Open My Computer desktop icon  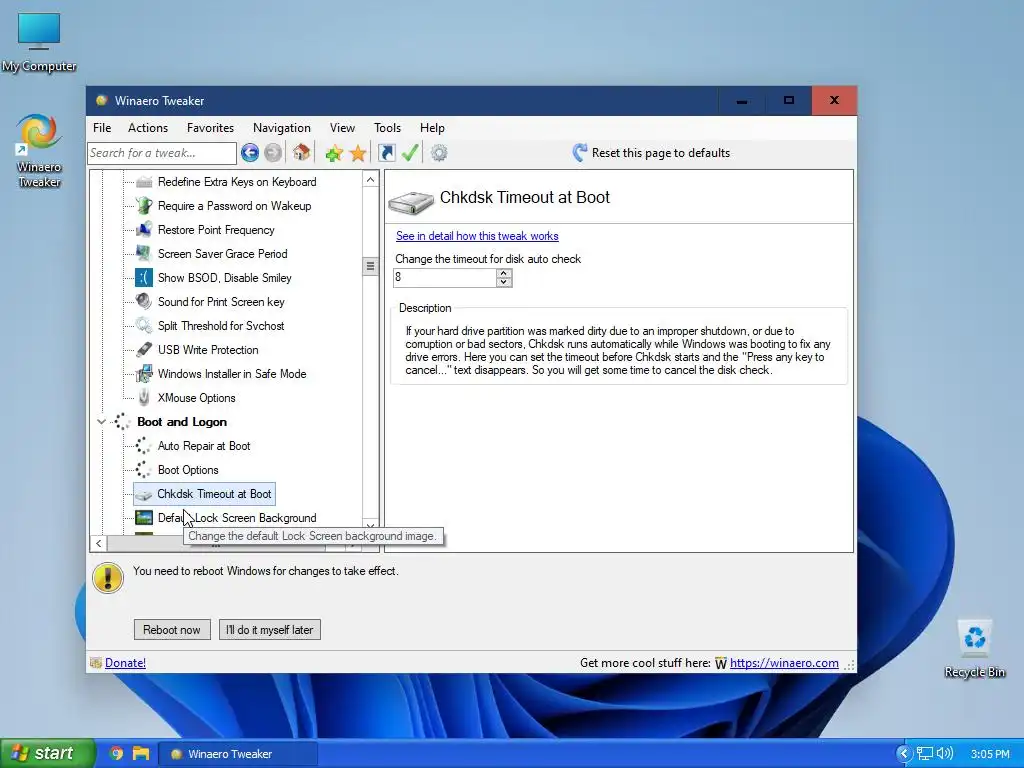tap(39, 42)
